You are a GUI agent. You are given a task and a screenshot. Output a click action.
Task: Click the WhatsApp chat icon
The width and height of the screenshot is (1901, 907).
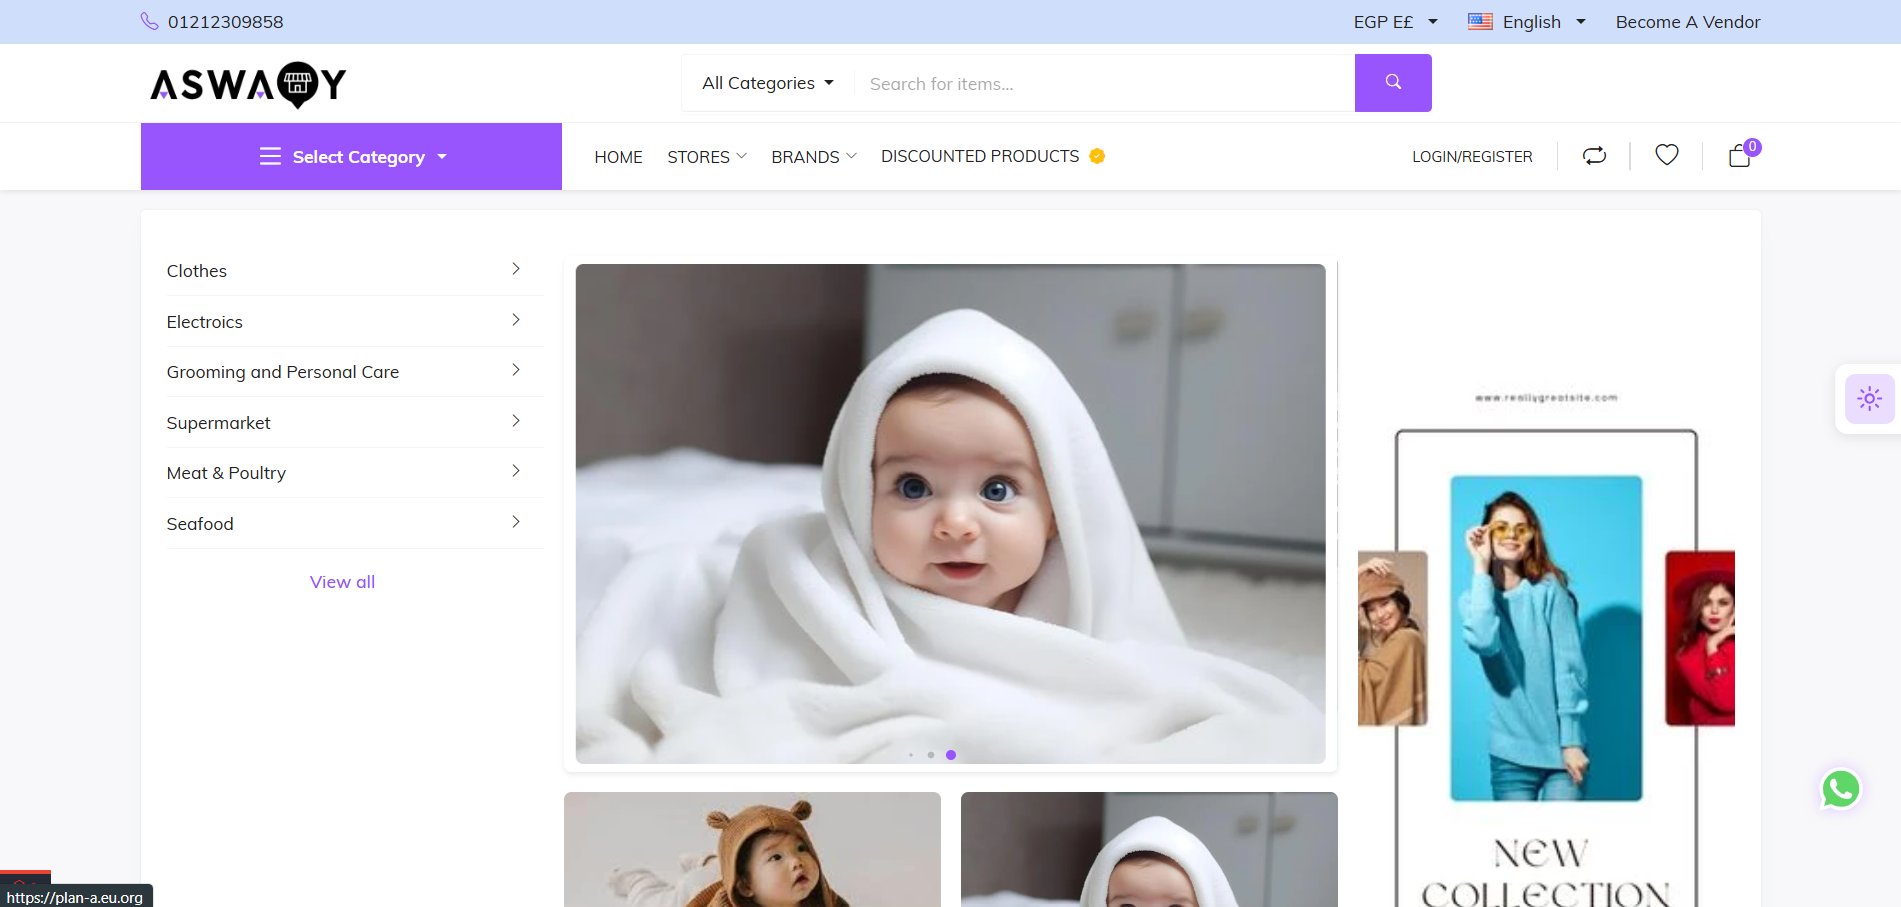coord(1840,789)
